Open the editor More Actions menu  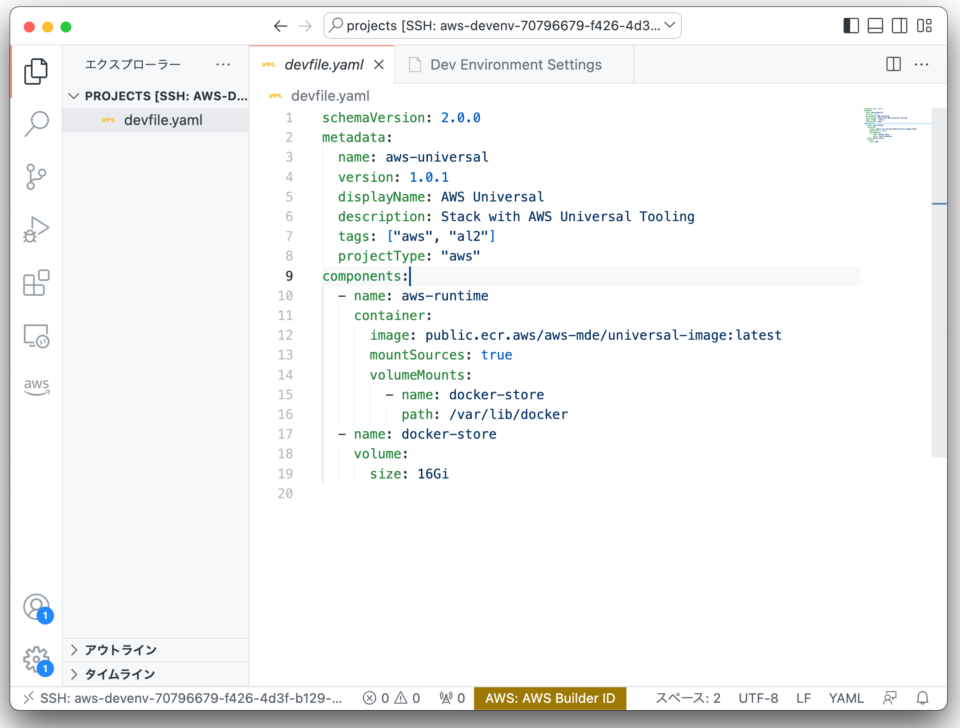(922, 63)
